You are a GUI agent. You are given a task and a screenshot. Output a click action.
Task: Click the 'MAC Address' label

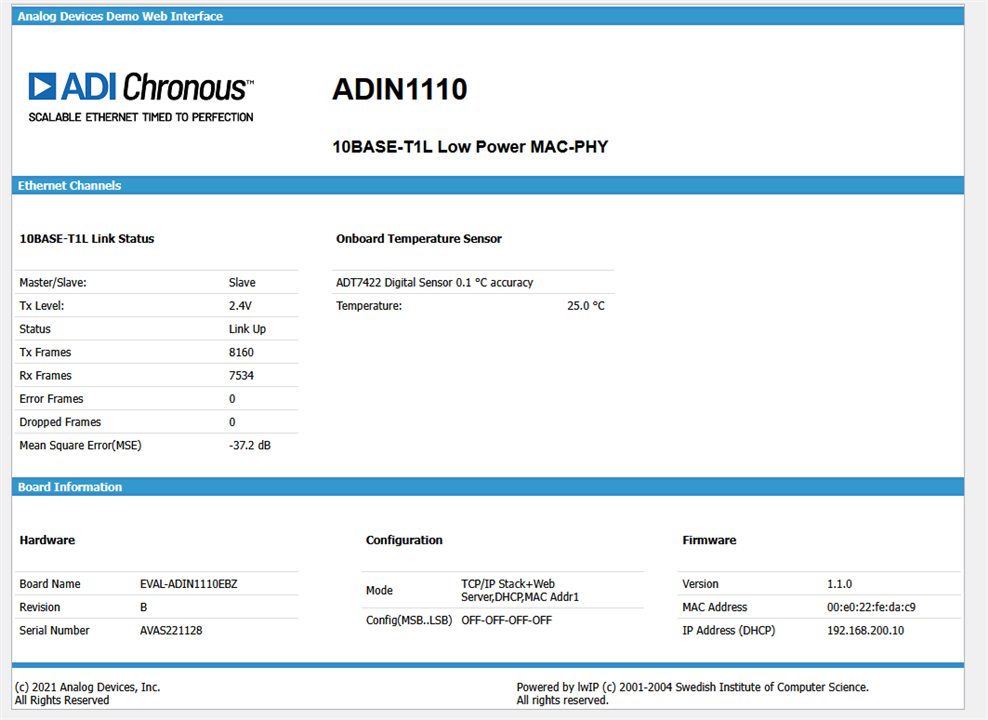(x=715, y=607)
